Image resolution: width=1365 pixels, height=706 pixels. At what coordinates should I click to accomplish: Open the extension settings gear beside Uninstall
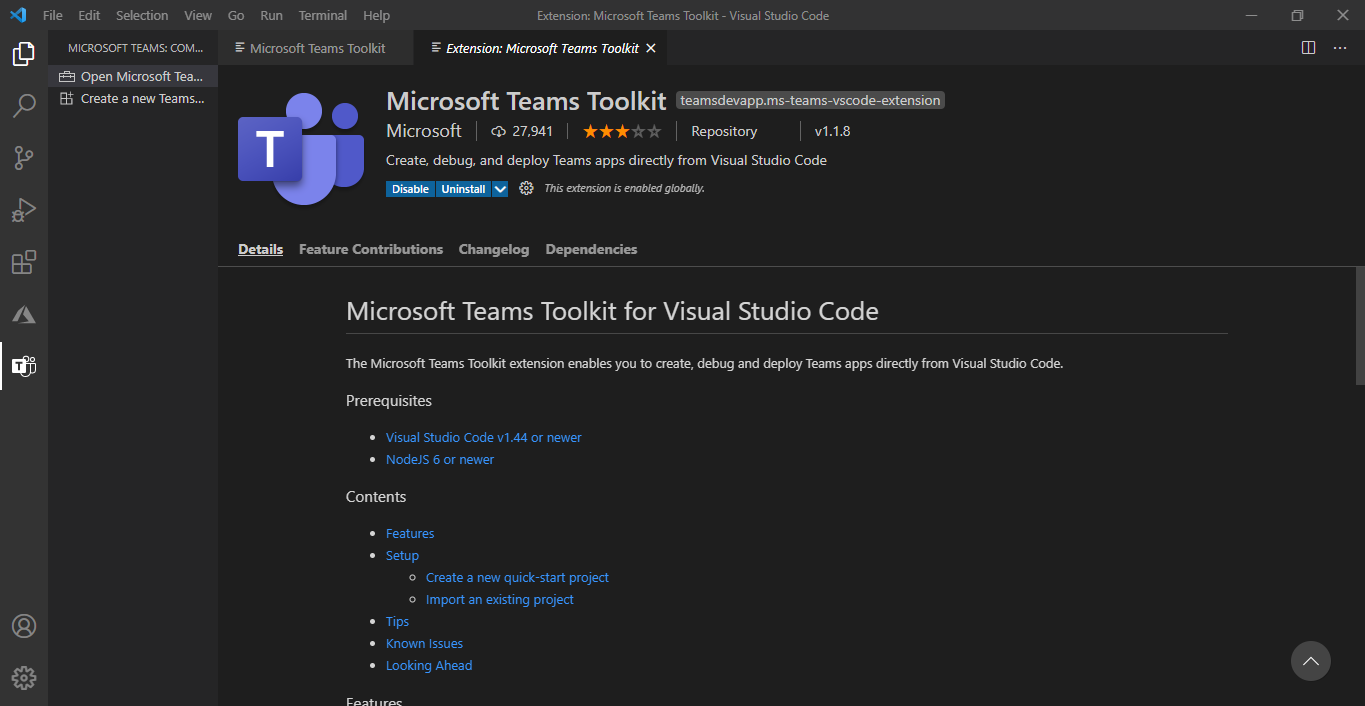click(x=525, y=188)
